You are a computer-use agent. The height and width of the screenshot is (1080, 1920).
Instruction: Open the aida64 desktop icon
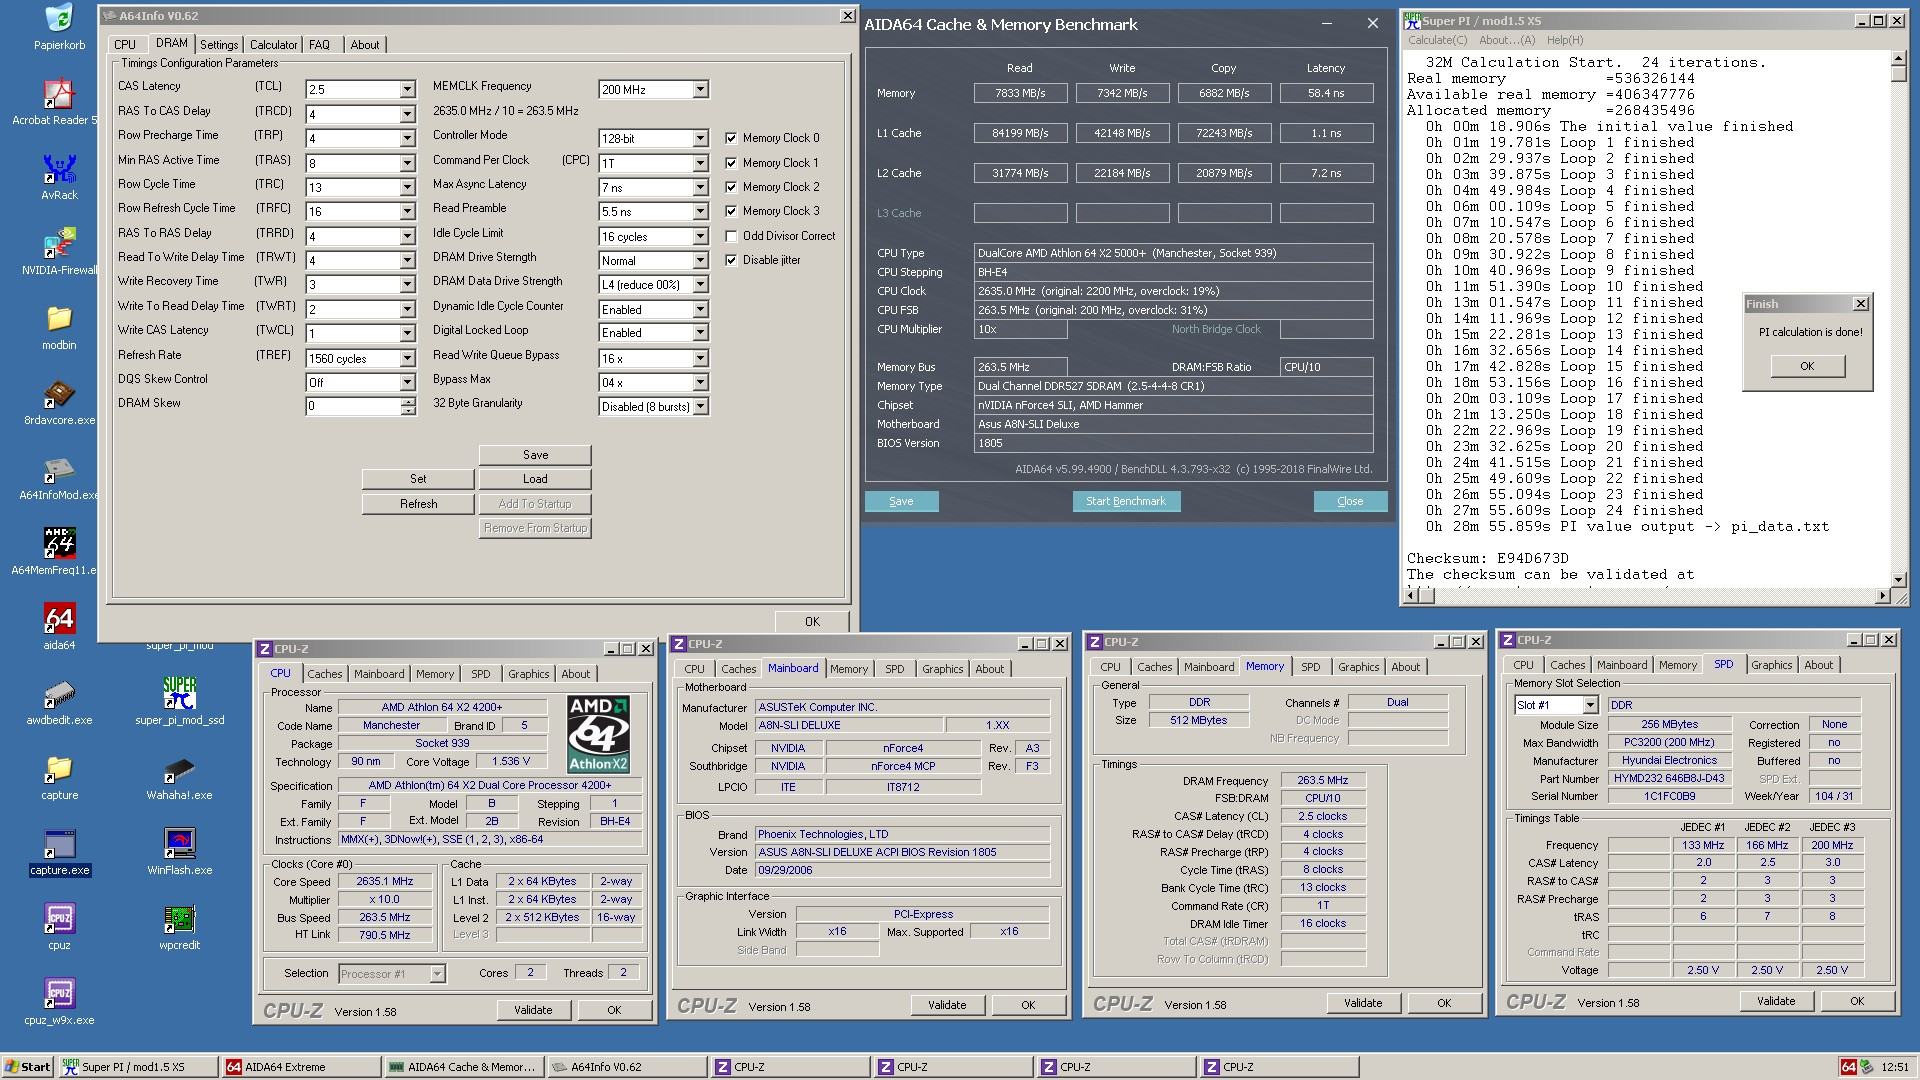coord(59,620)
